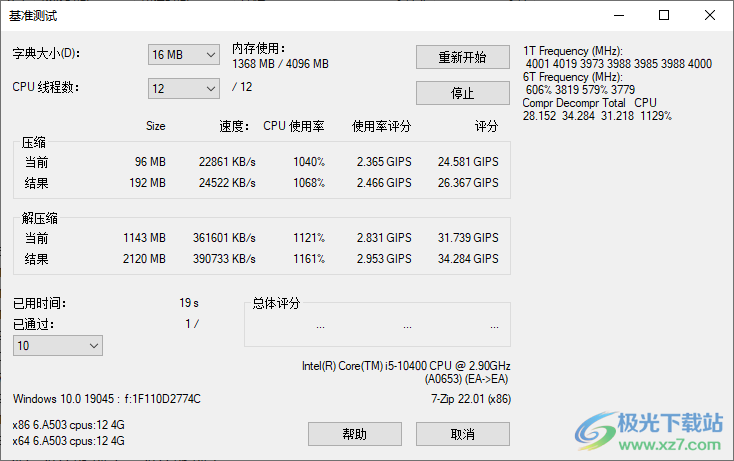Click the memory usage 1368 MB / 4096 MB text
Viewport: 734px width, 461px height.
280,64
